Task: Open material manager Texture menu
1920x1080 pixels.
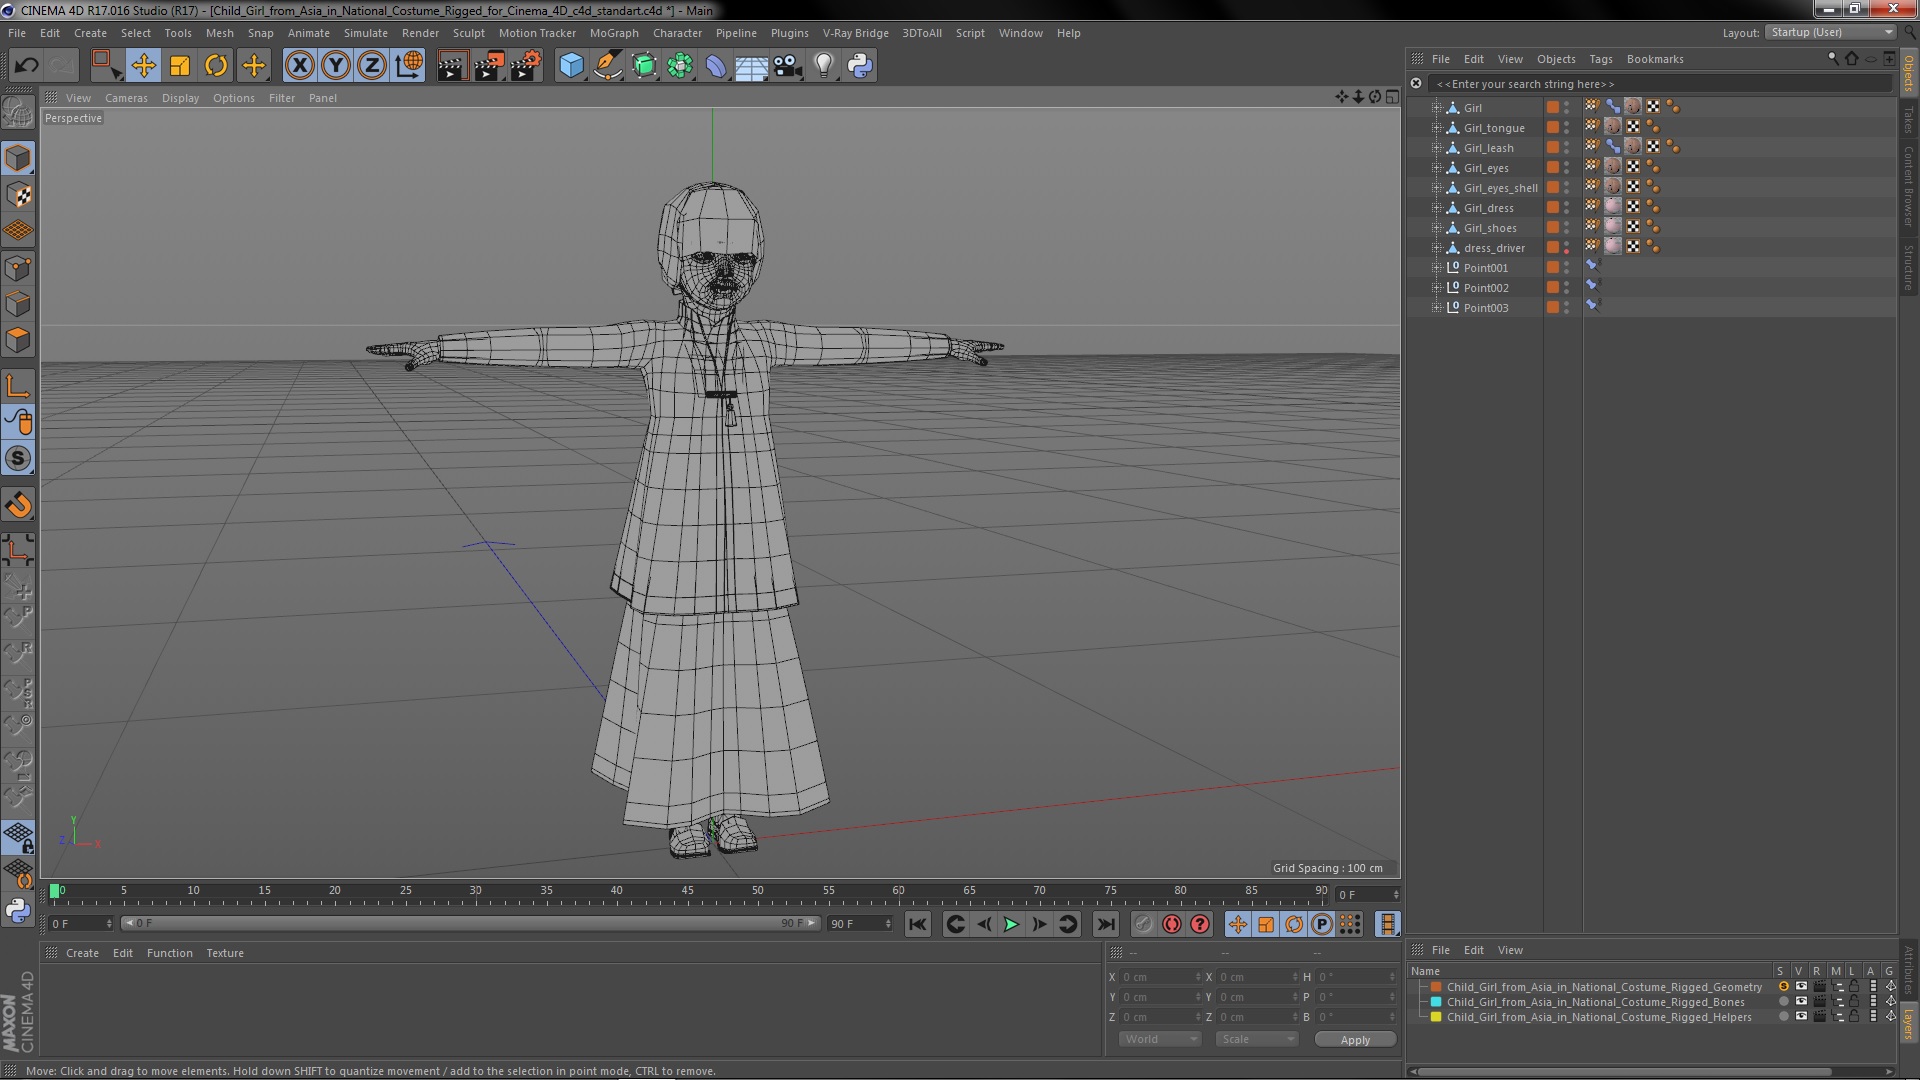Action: click(x=224, y=953)
